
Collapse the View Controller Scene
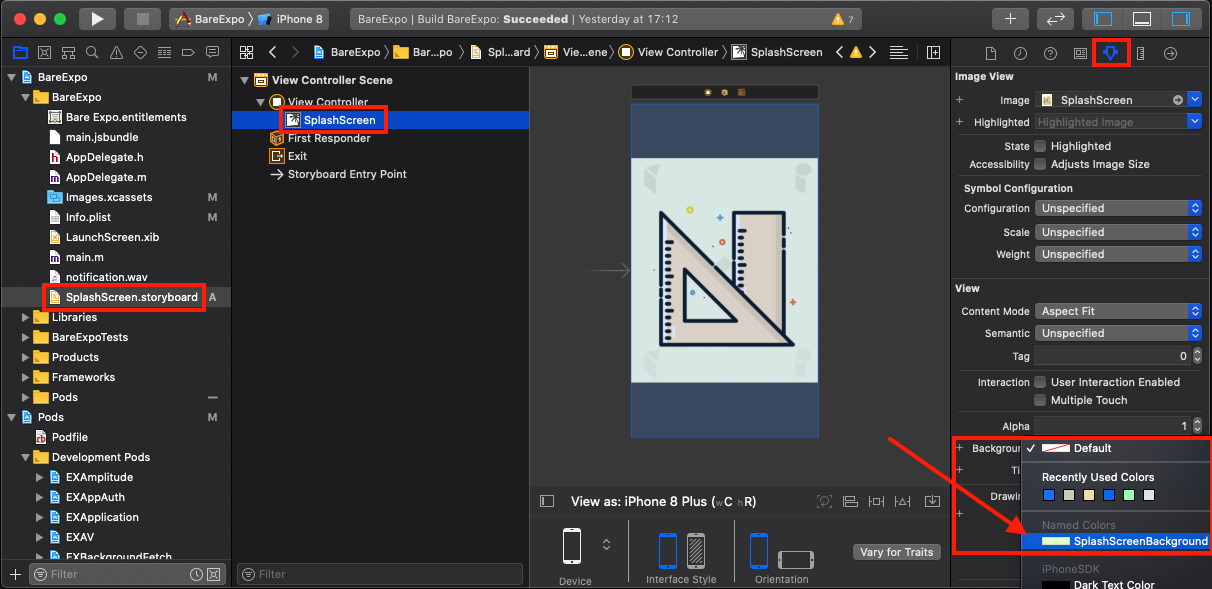pyautogui.click(x=246, y=80)
